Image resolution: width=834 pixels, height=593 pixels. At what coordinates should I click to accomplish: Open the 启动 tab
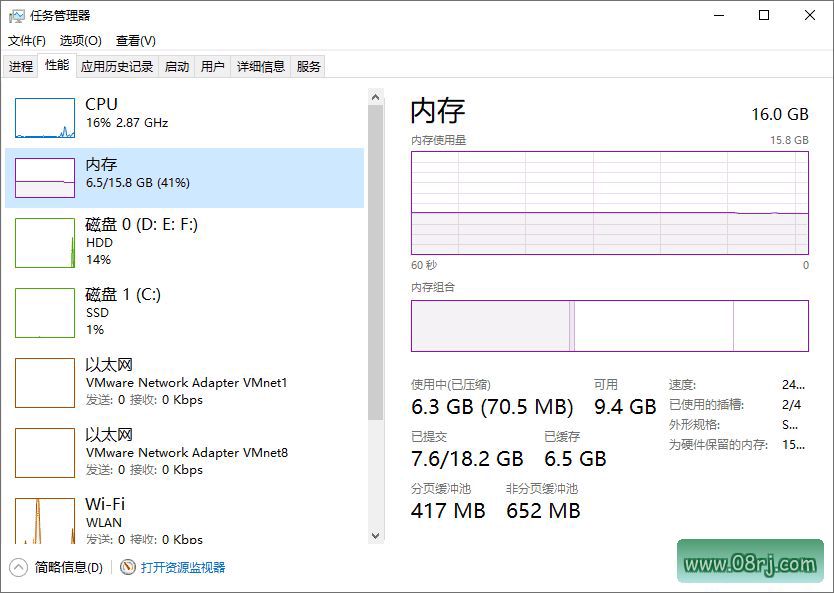(176, 66)
